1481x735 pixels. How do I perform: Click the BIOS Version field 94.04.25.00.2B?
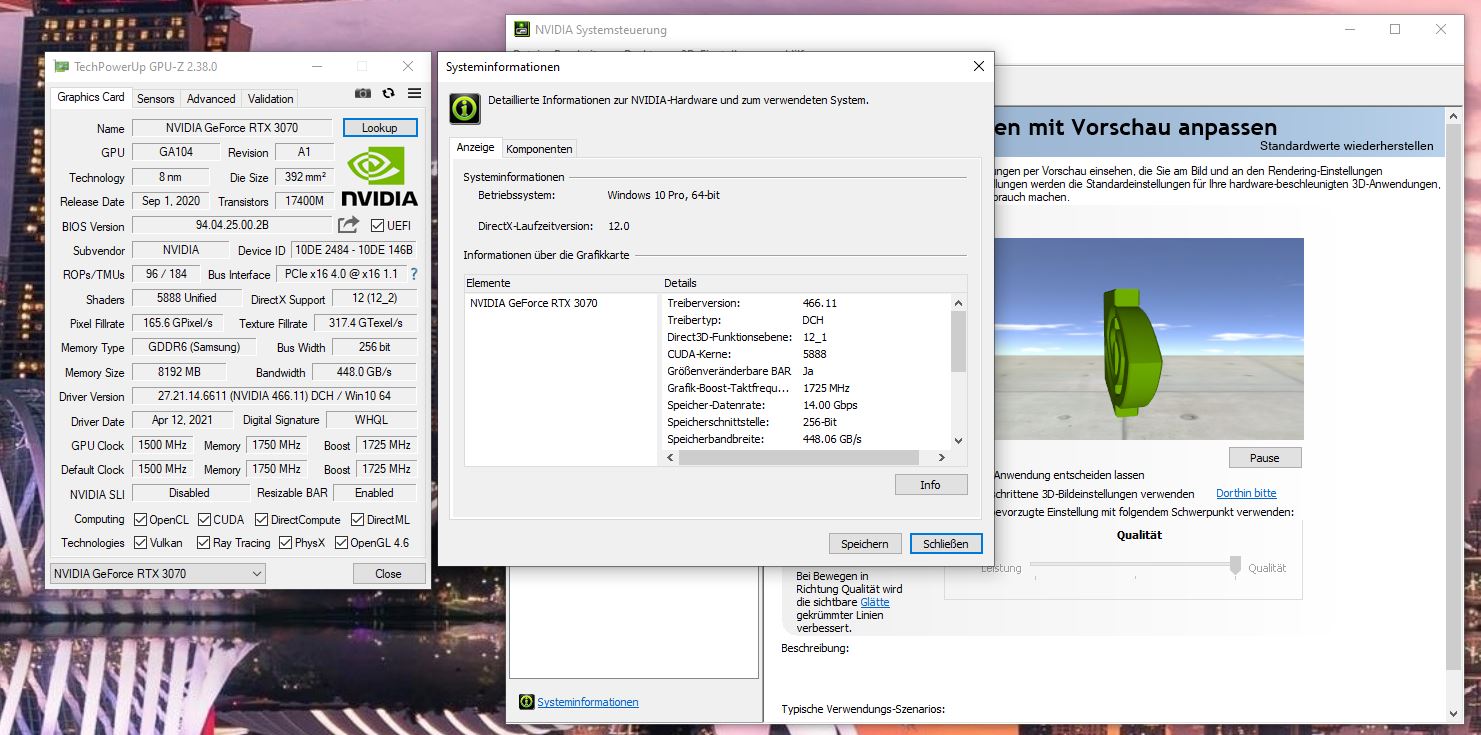tap(232, 225)
